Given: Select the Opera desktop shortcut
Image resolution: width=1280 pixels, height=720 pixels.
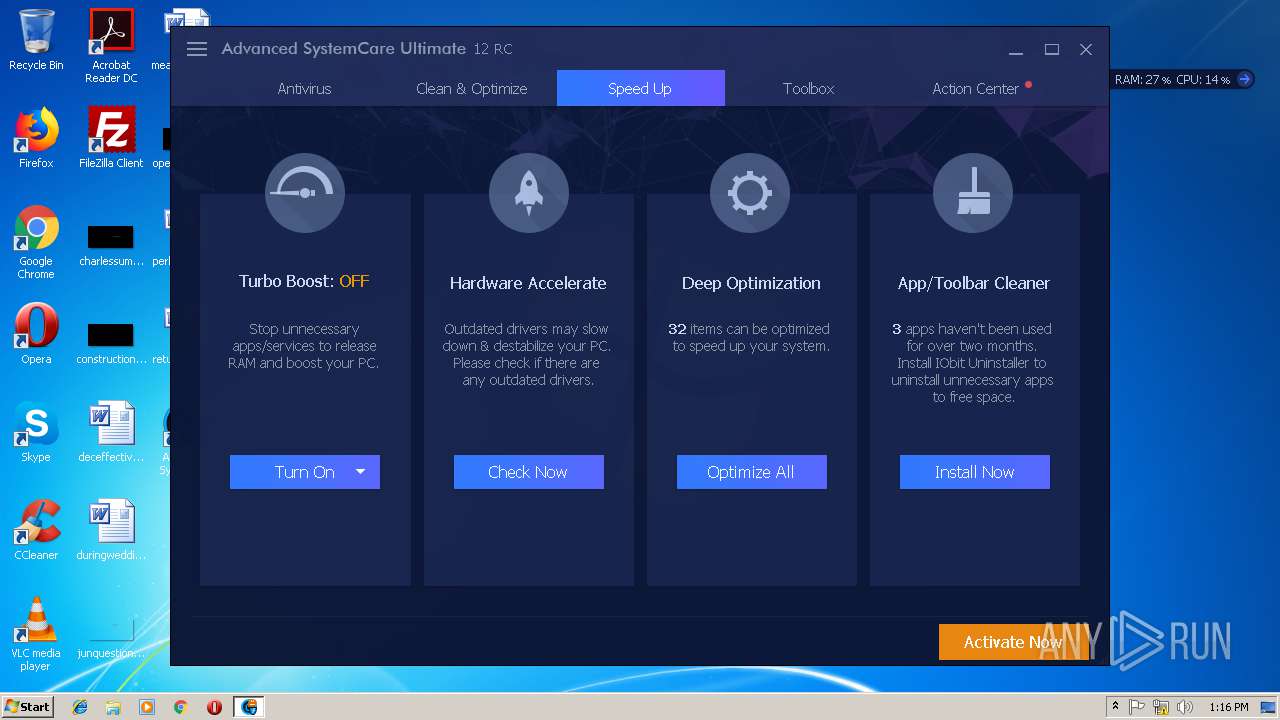Looking at the screenshot, I should tap(36, 334).
